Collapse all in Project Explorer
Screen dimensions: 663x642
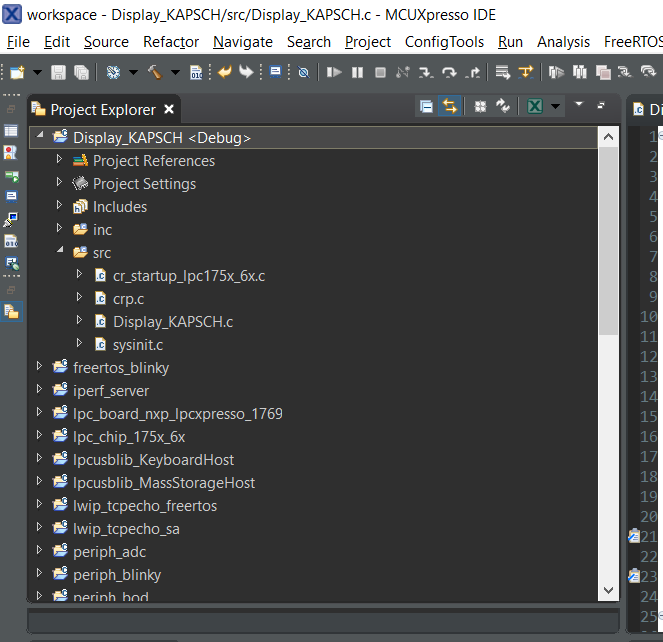(x=427, y=107)
